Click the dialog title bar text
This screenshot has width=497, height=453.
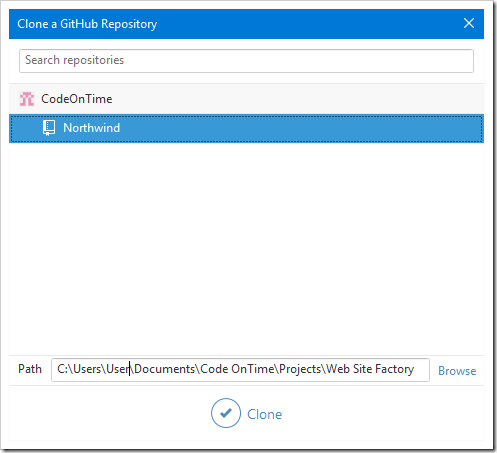pos(87,24)
